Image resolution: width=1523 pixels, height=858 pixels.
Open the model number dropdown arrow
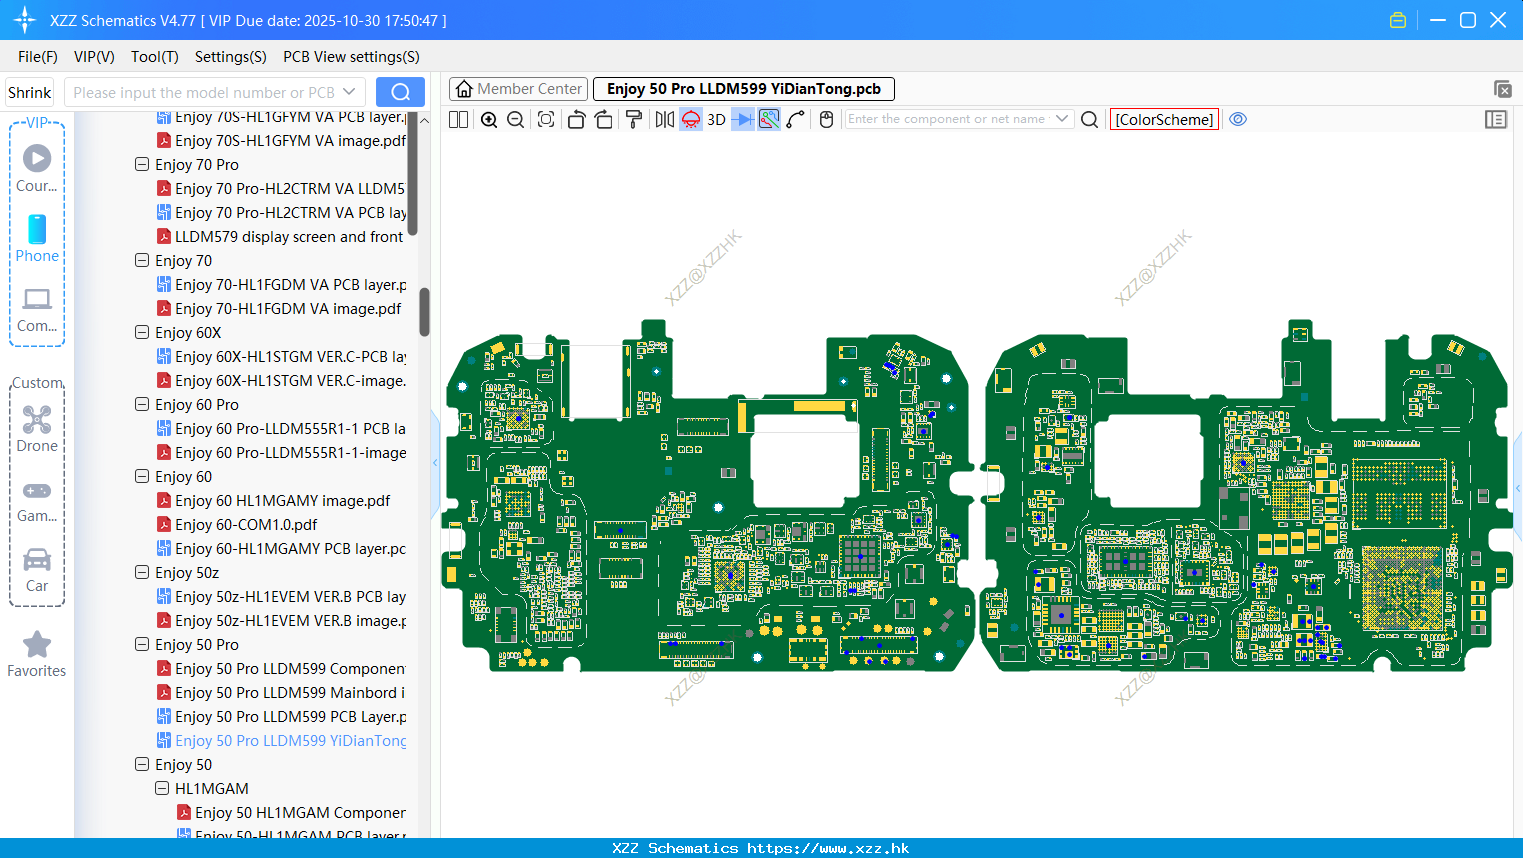(x=349, y=92)
